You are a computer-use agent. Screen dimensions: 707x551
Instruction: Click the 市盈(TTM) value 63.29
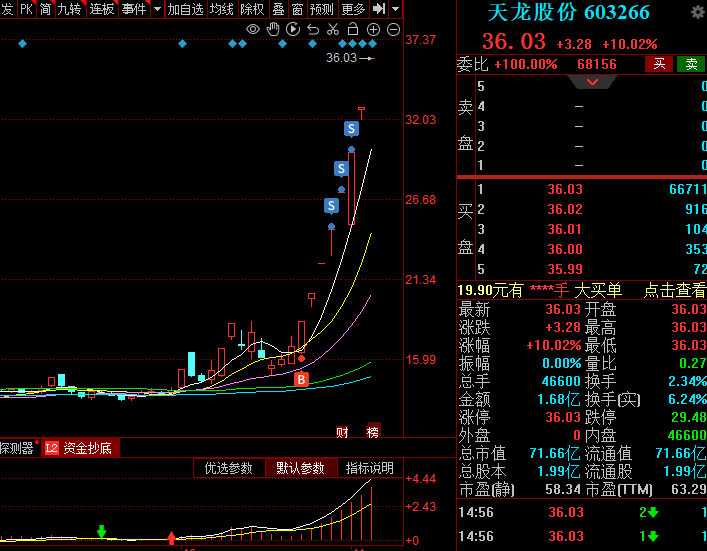tap(689, 489)
